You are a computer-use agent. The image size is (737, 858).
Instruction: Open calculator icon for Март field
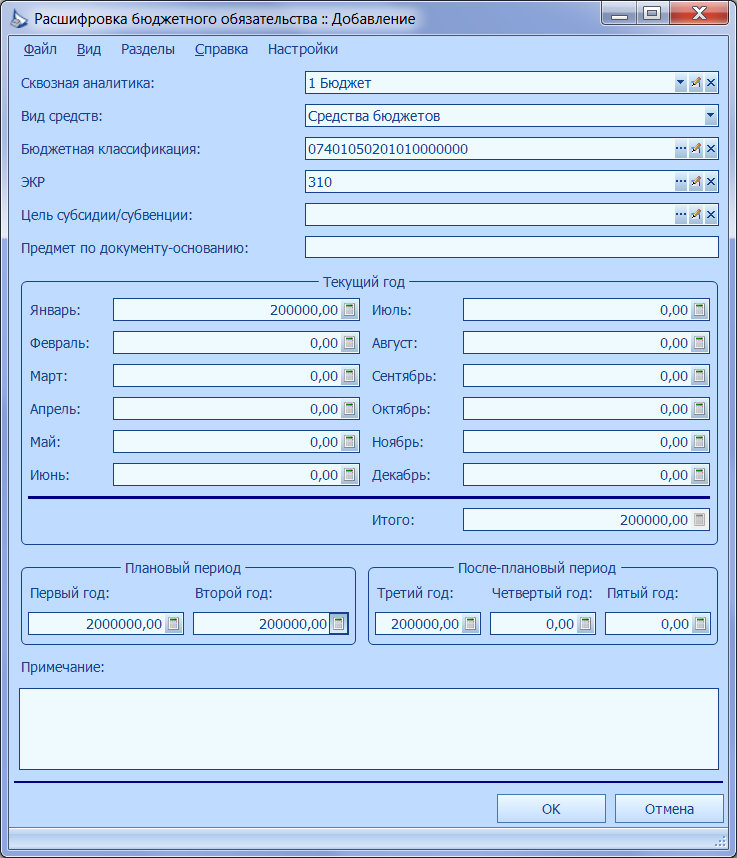pyautogui.click(x=349, y=376)
